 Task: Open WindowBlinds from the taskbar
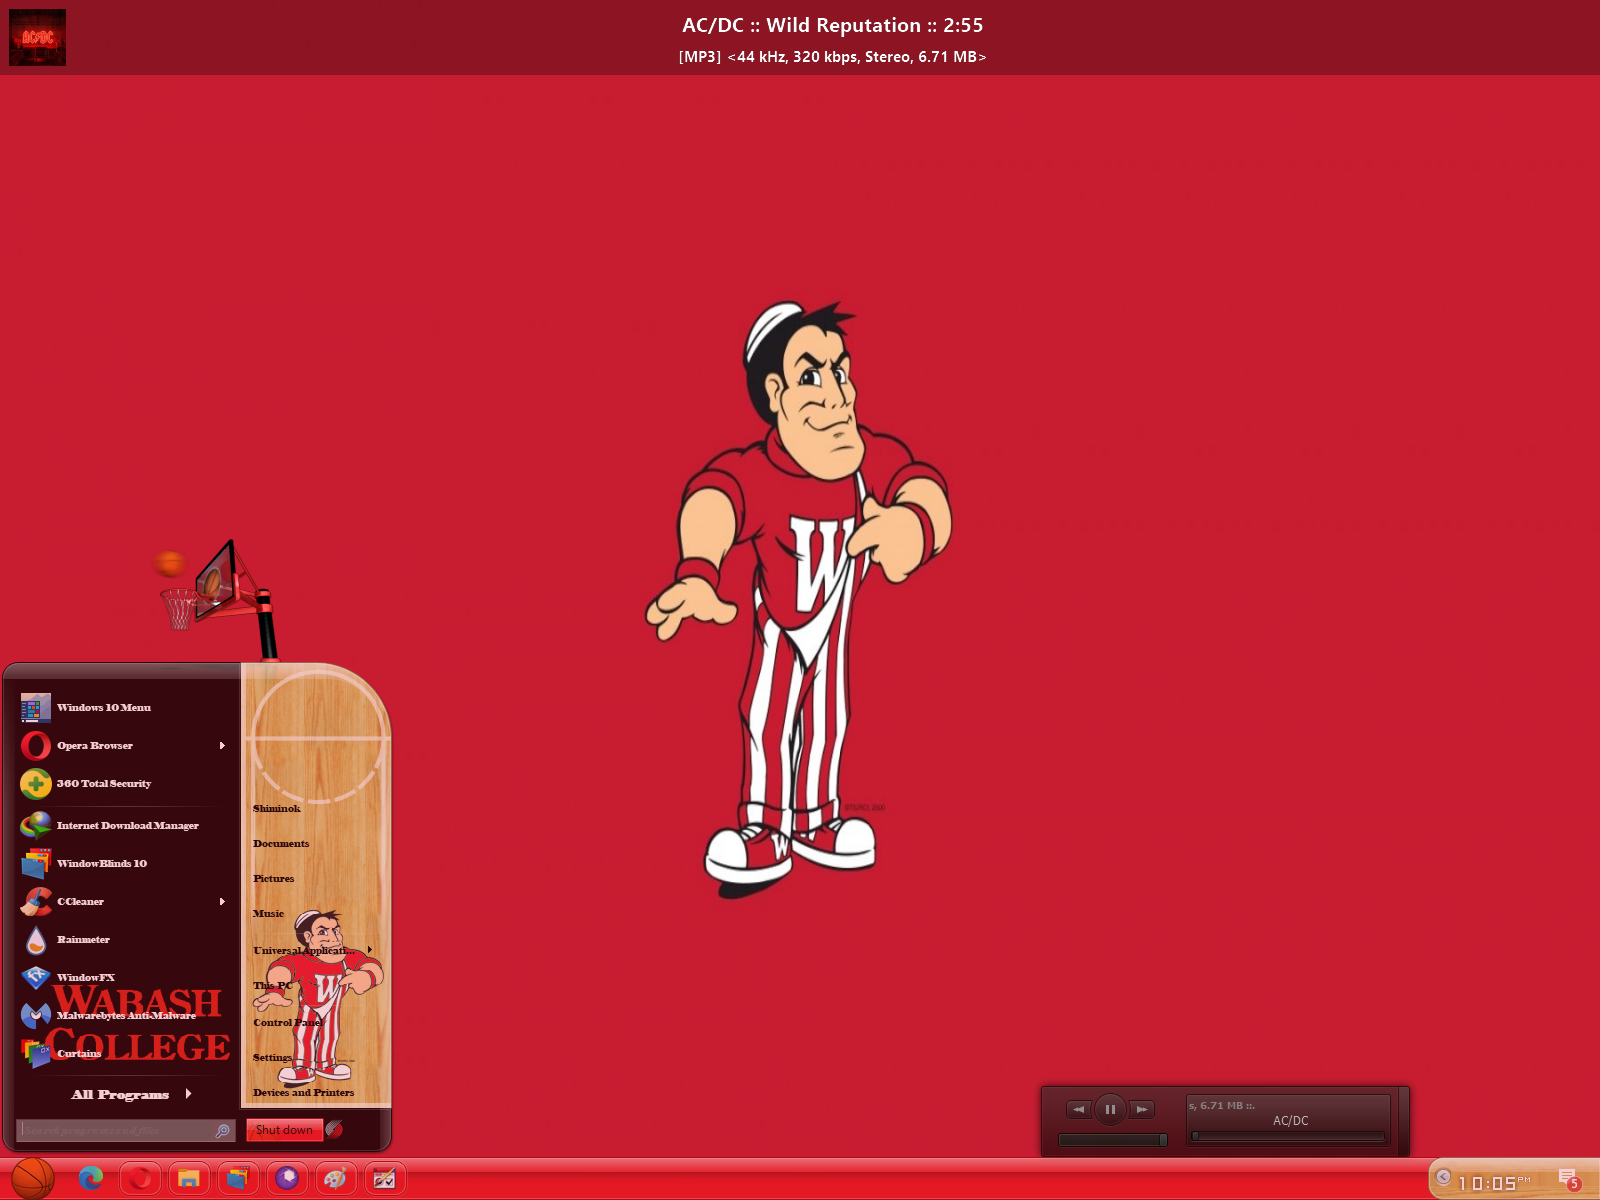coord(238,1179)
